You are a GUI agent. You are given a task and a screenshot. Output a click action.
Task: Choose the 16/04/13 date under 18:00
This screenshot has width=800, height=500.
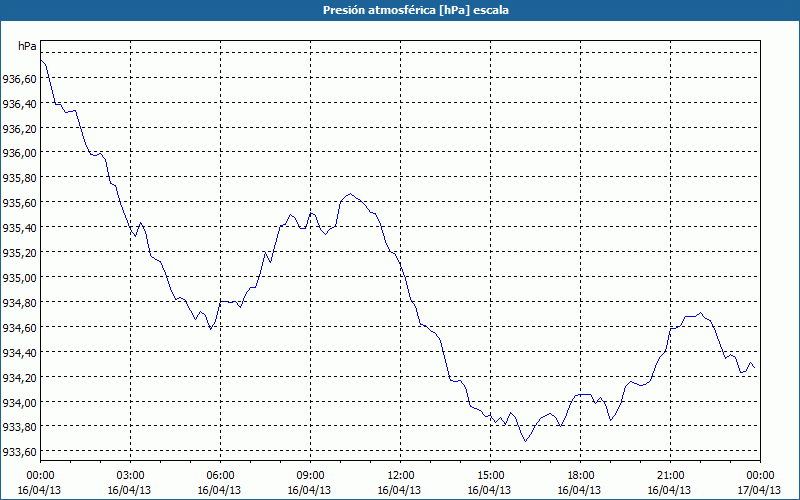580,490
